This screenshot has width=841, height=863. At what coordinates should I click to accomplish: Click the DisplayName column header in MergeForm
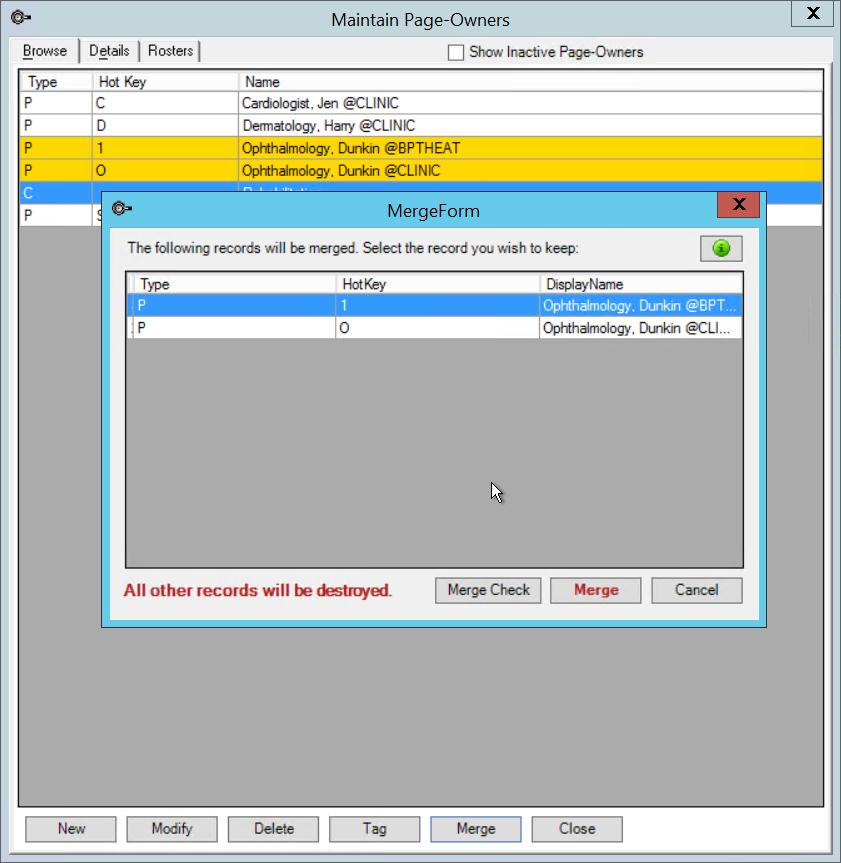[x=641, y=284]
